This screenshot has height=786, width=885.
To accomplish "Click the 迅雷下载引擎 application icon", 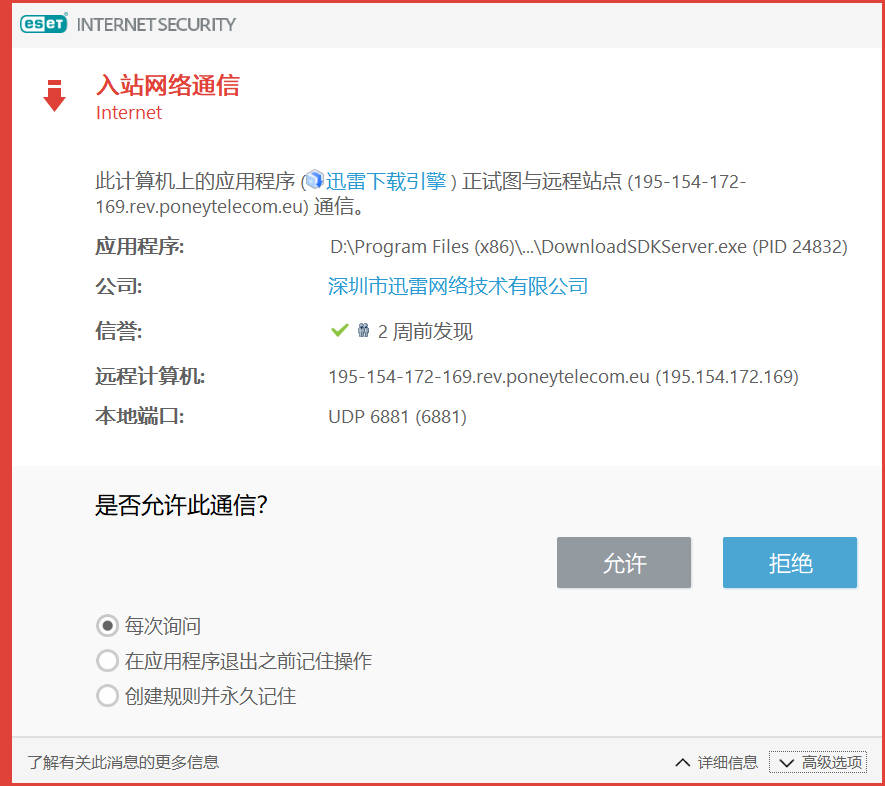I will point(314,180).
